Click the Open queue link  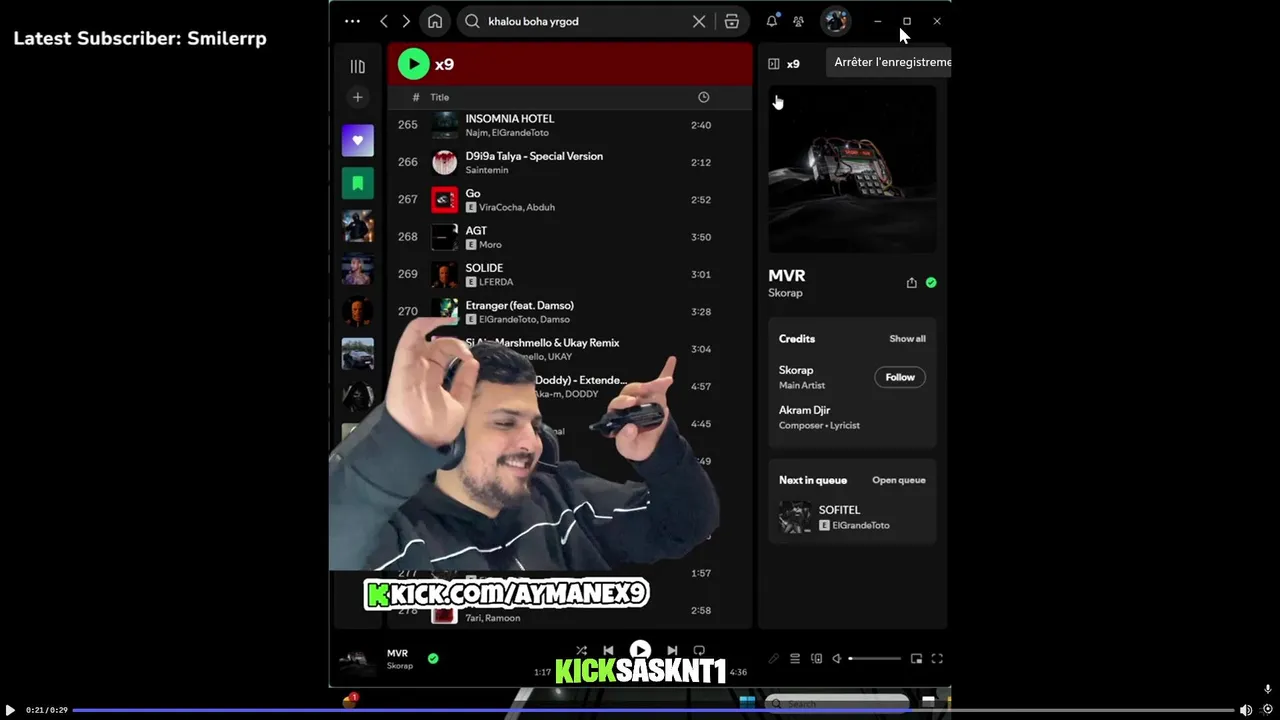[899, 480]
